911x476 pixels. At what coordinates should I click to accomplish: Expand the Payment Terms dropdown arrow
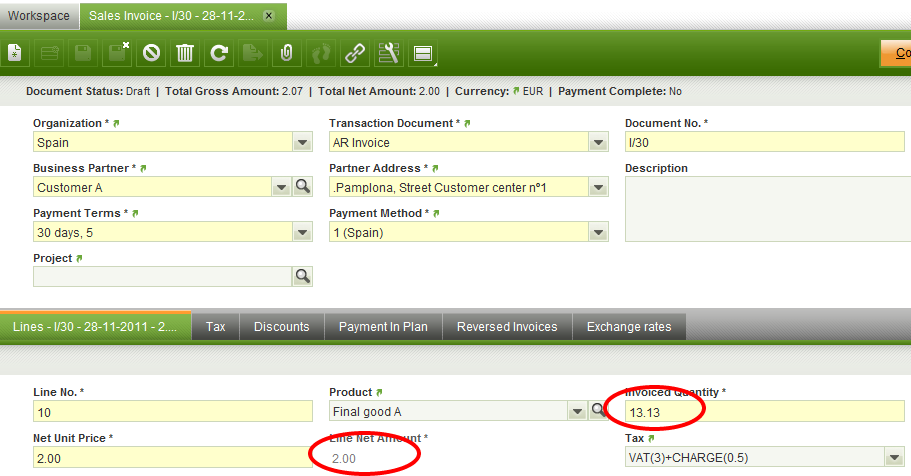303,232
